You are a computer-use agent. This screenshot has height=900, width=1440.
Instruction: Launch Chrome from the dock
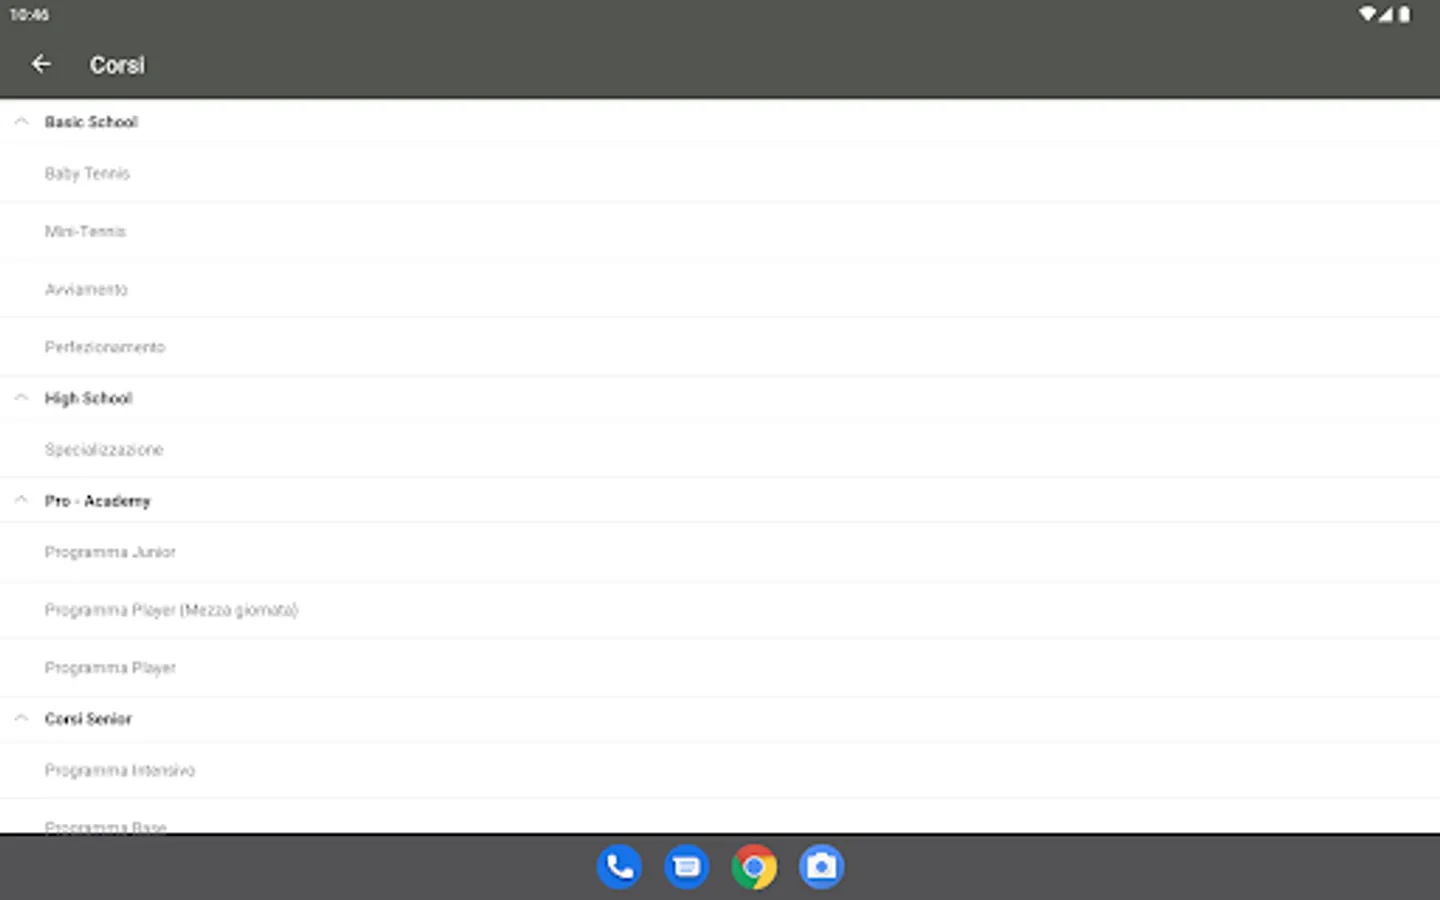754,867
